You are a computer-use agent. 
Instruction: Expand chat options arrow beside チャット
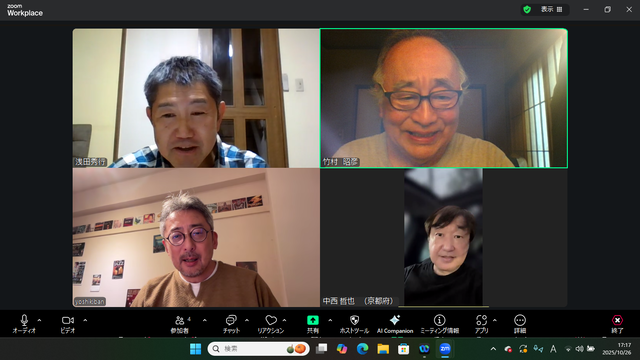click(x=247, y=320)
